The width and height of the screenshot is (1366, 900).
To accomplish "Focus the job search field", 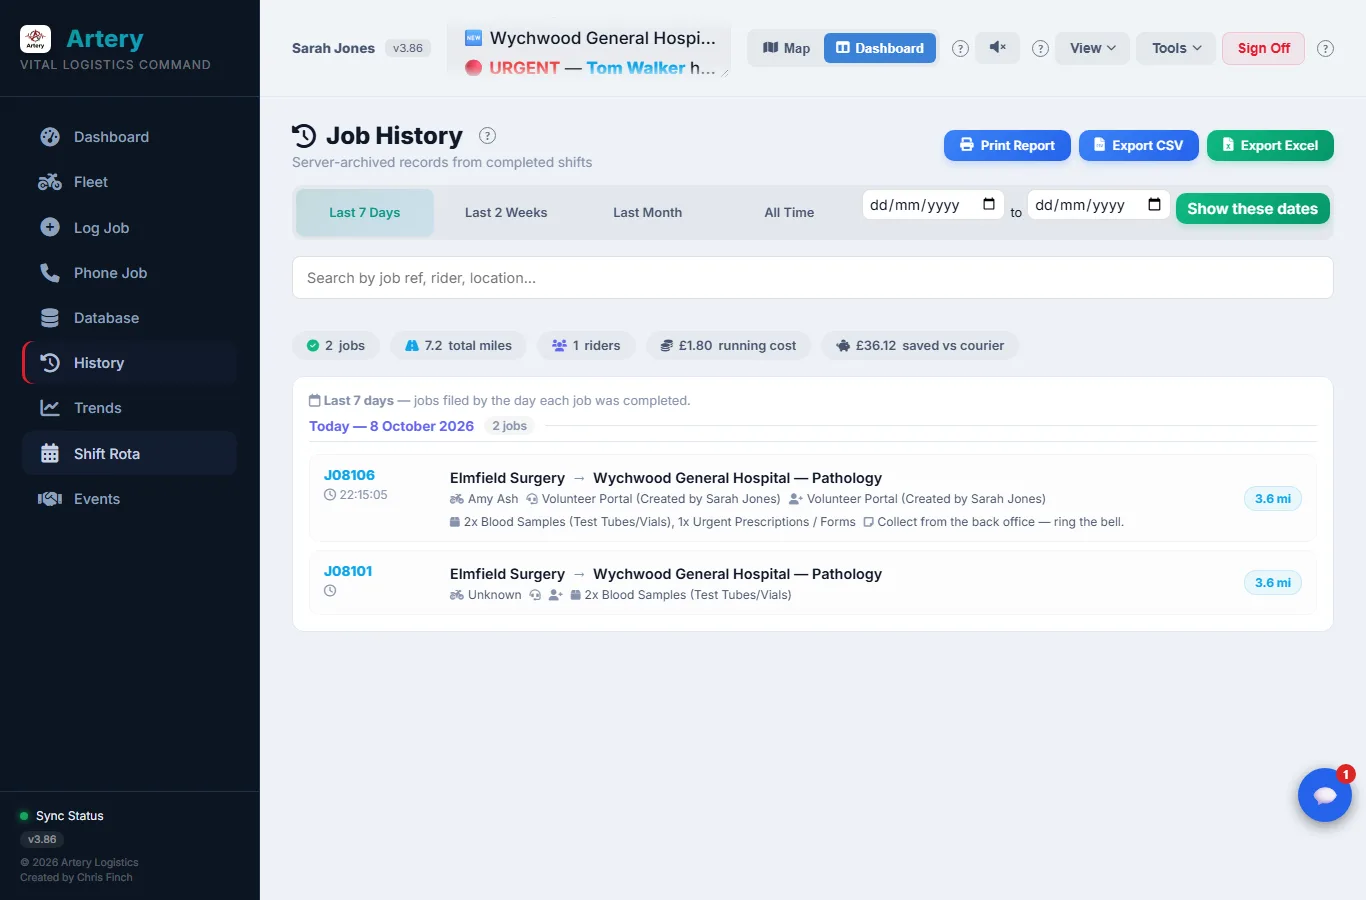I will tap(813, 278).
